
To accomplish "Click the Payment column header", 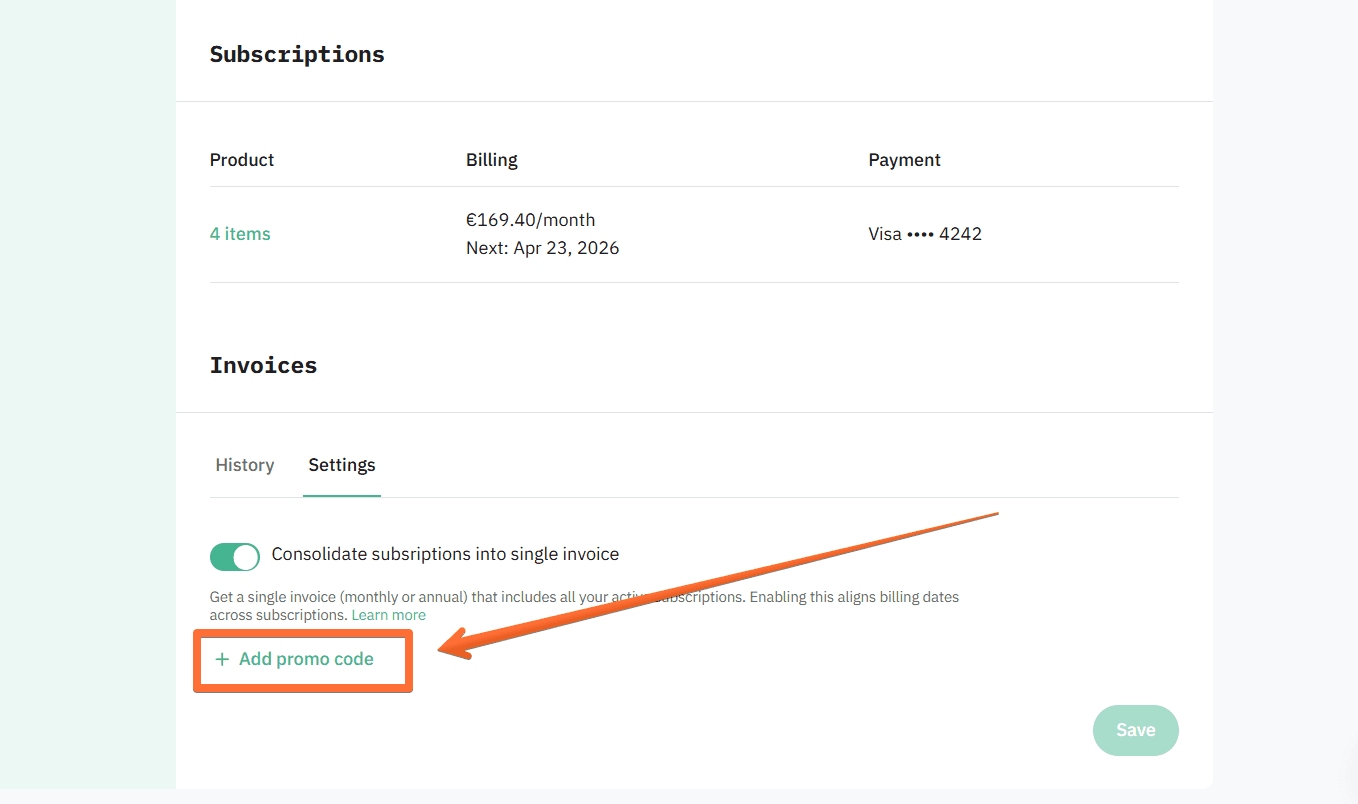I will (904, 159).
